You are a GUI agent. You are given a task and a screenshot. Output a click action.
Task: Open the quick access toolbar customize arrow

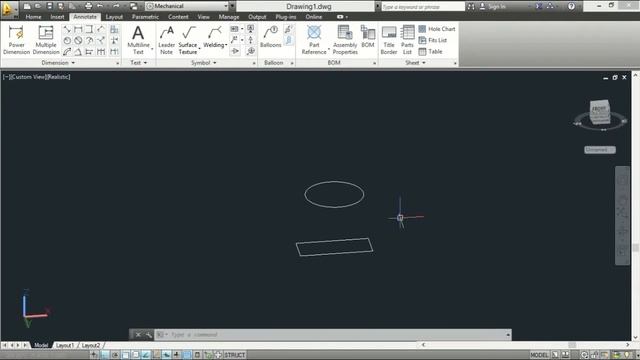pyautogui.click(x=232, y=6)
